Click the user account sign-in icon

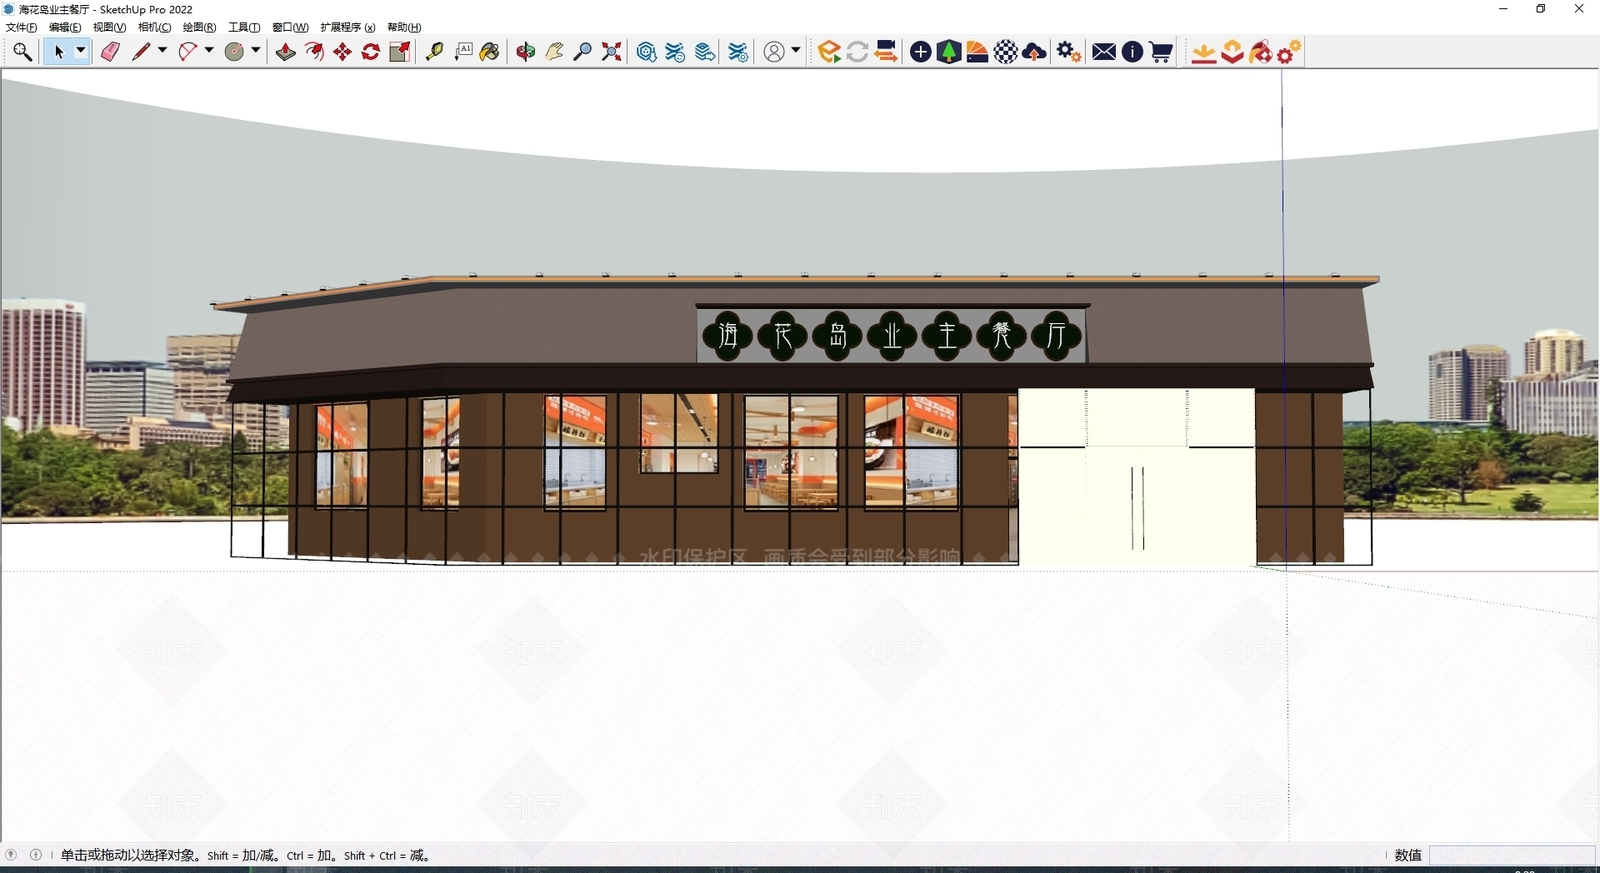(774, 52)
